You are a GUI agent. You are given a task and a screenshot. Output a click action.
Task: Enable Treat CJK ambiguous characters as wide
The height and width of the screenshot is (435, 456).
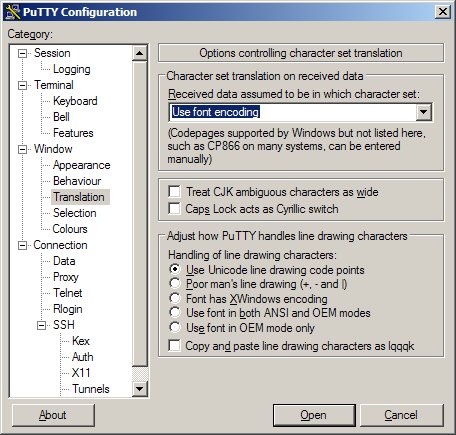(x=174, y=192)
